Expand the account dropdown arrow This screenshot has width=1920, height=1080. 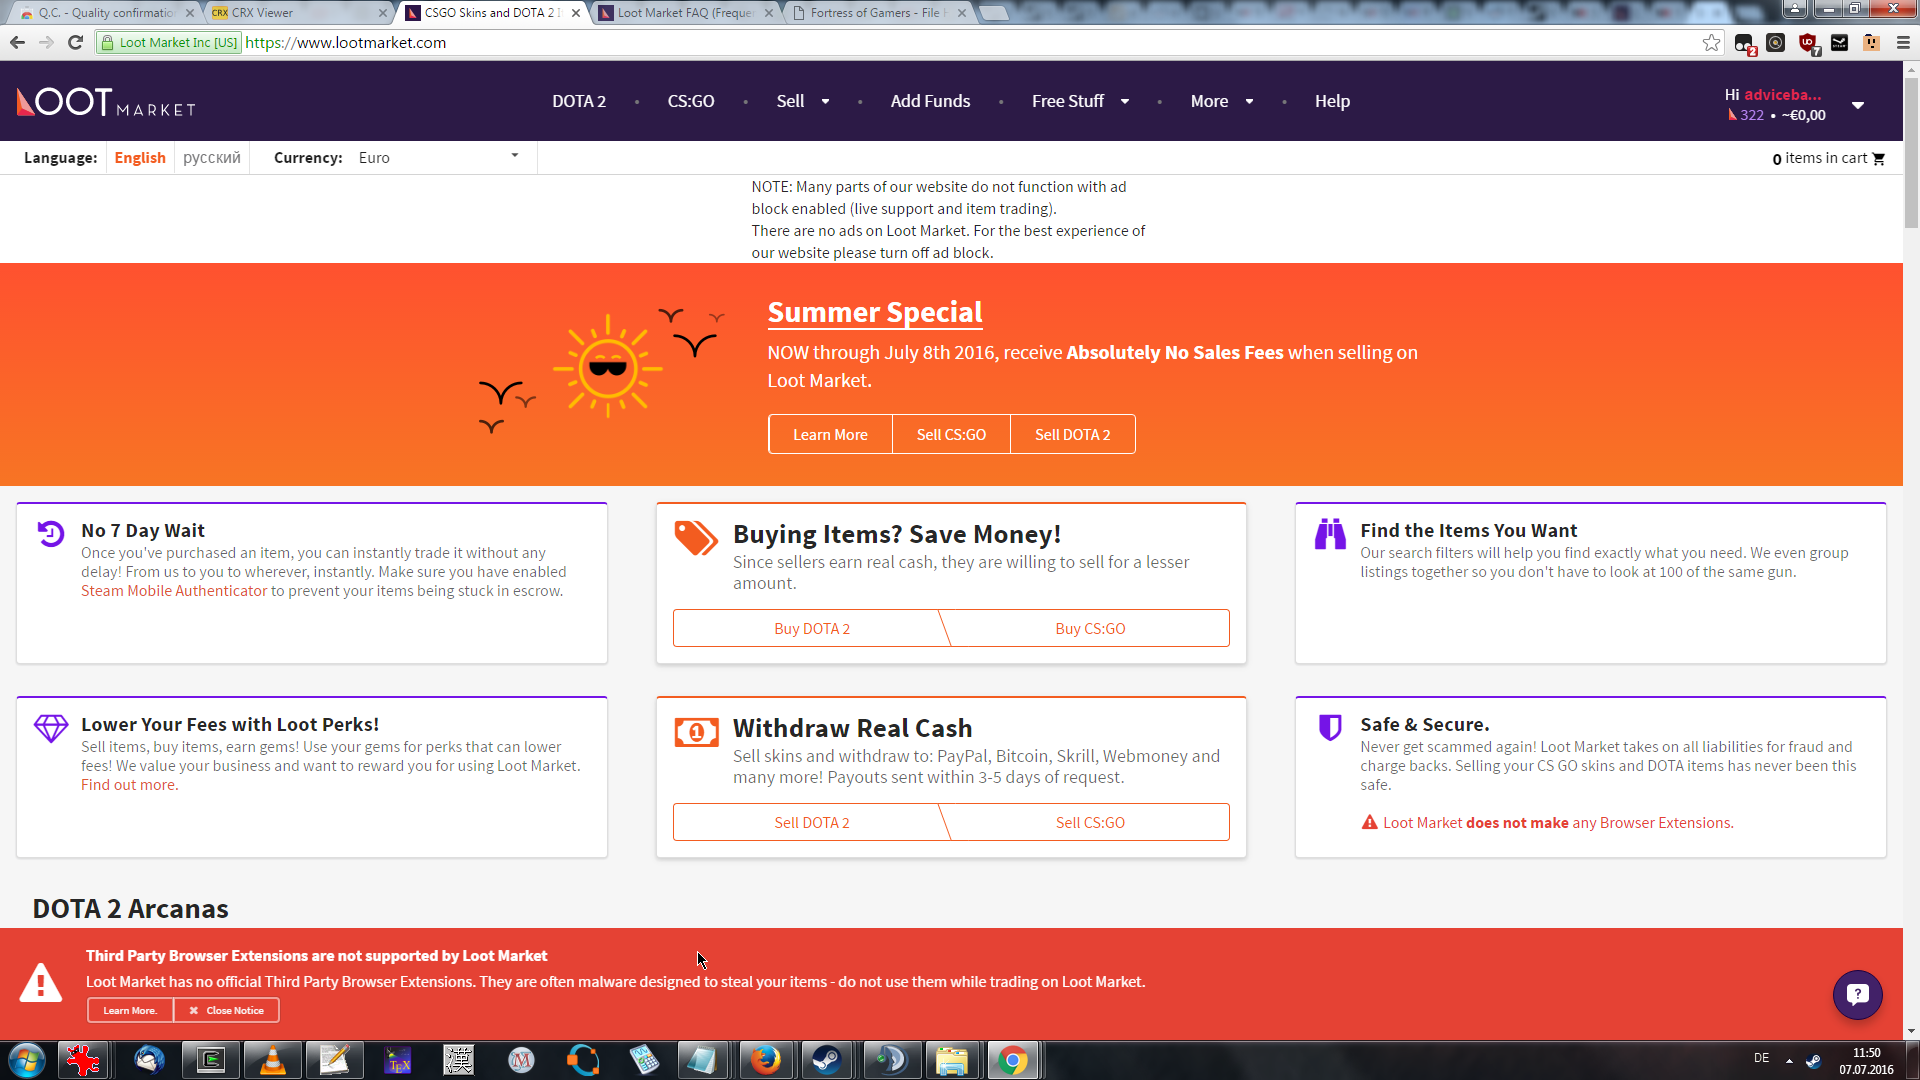point(1857,105)
